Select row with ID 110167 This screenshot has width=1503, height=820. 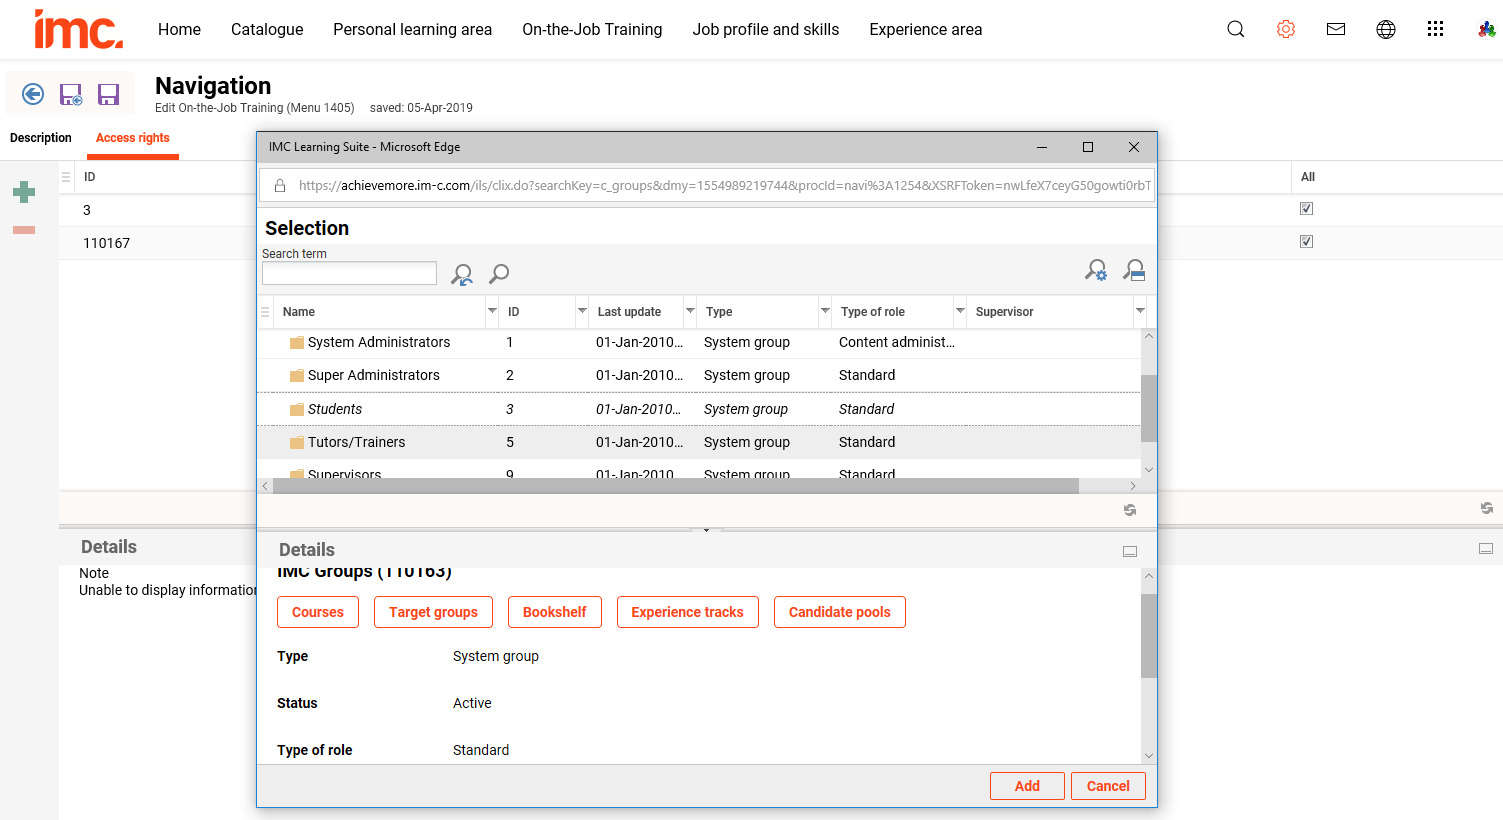158,243
